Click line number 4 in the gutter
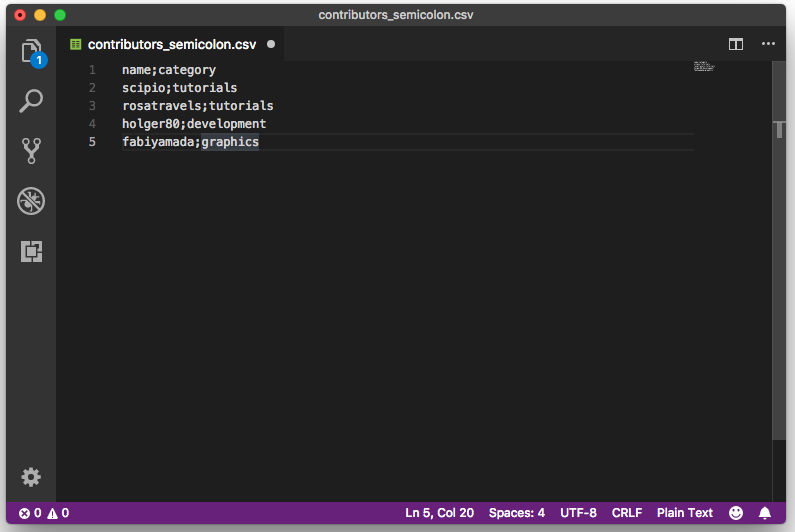Viewport: 795px width, 532px height. 92,124
